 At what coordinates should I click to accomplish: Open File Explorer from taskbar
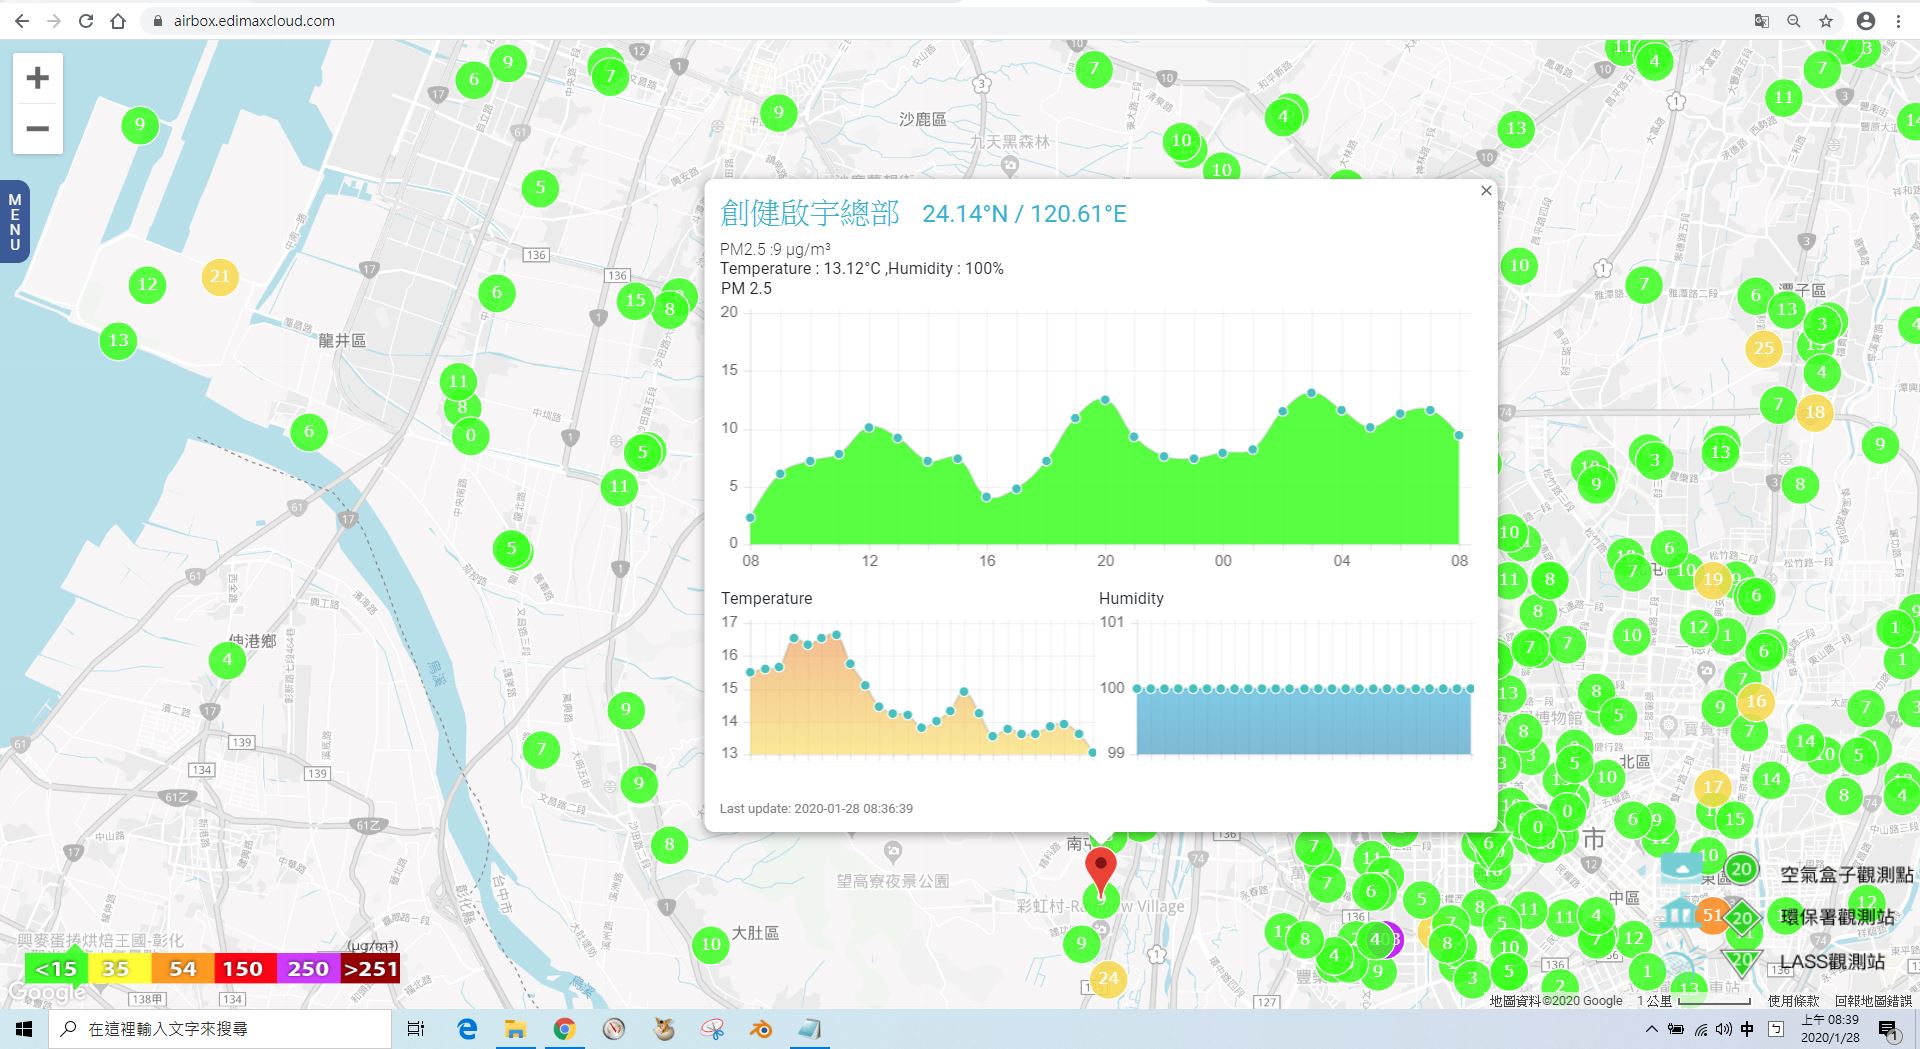[515, 1029]
